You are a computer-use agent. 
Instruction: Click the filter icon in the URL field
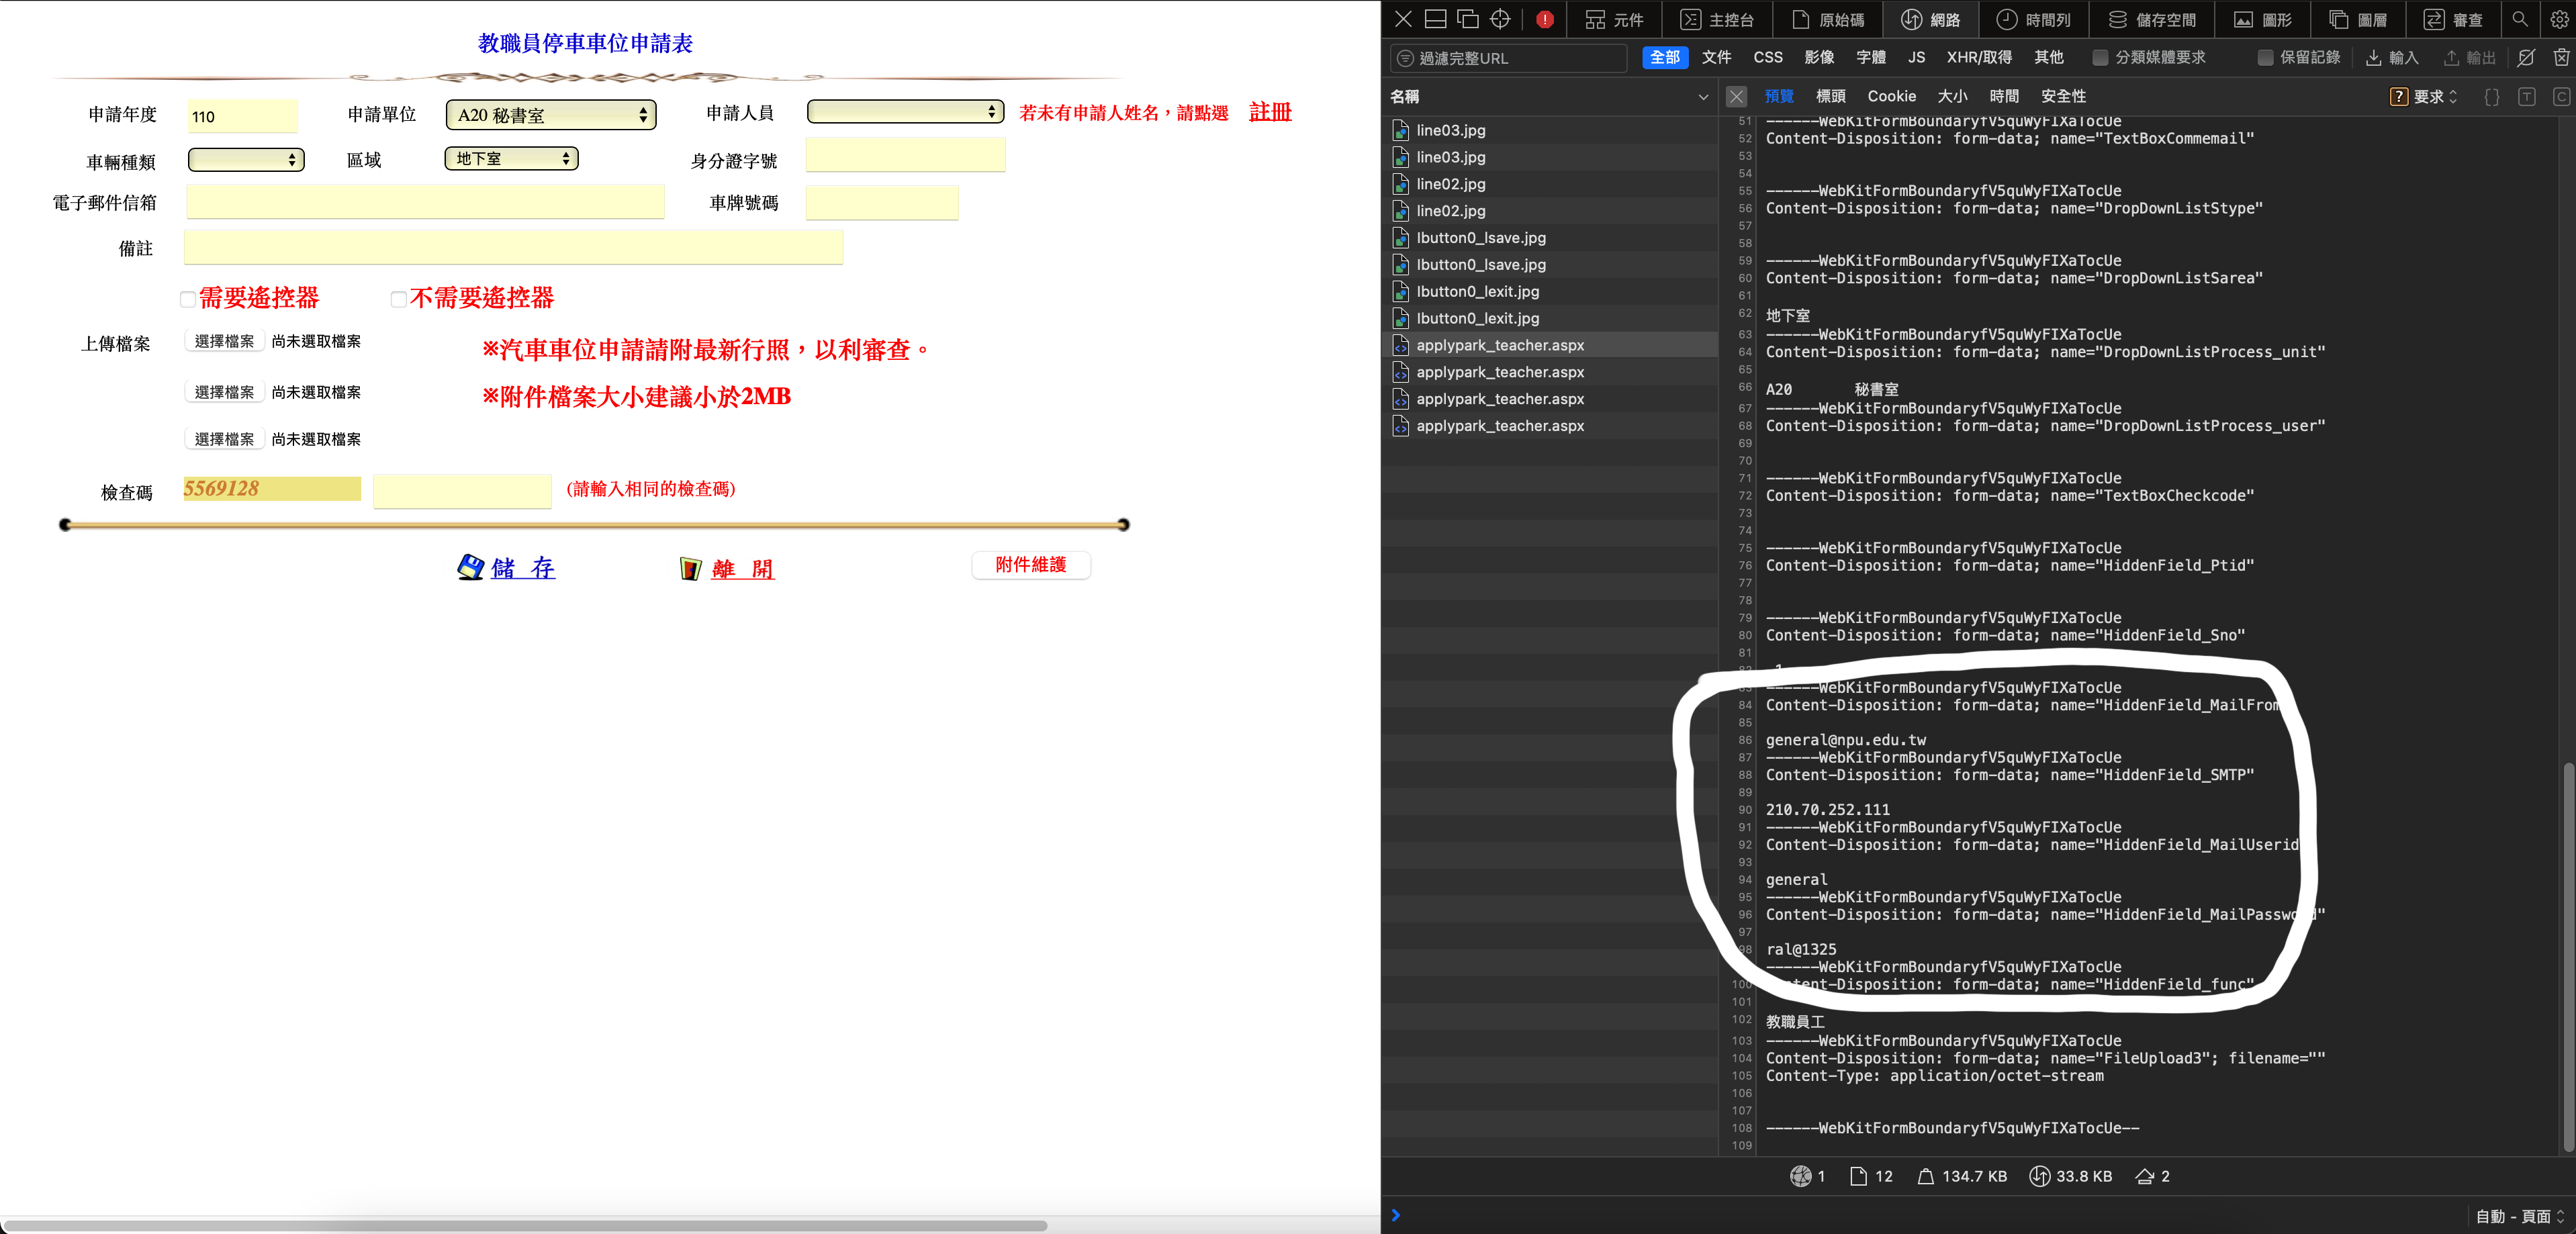click(x=1405, y=58)
